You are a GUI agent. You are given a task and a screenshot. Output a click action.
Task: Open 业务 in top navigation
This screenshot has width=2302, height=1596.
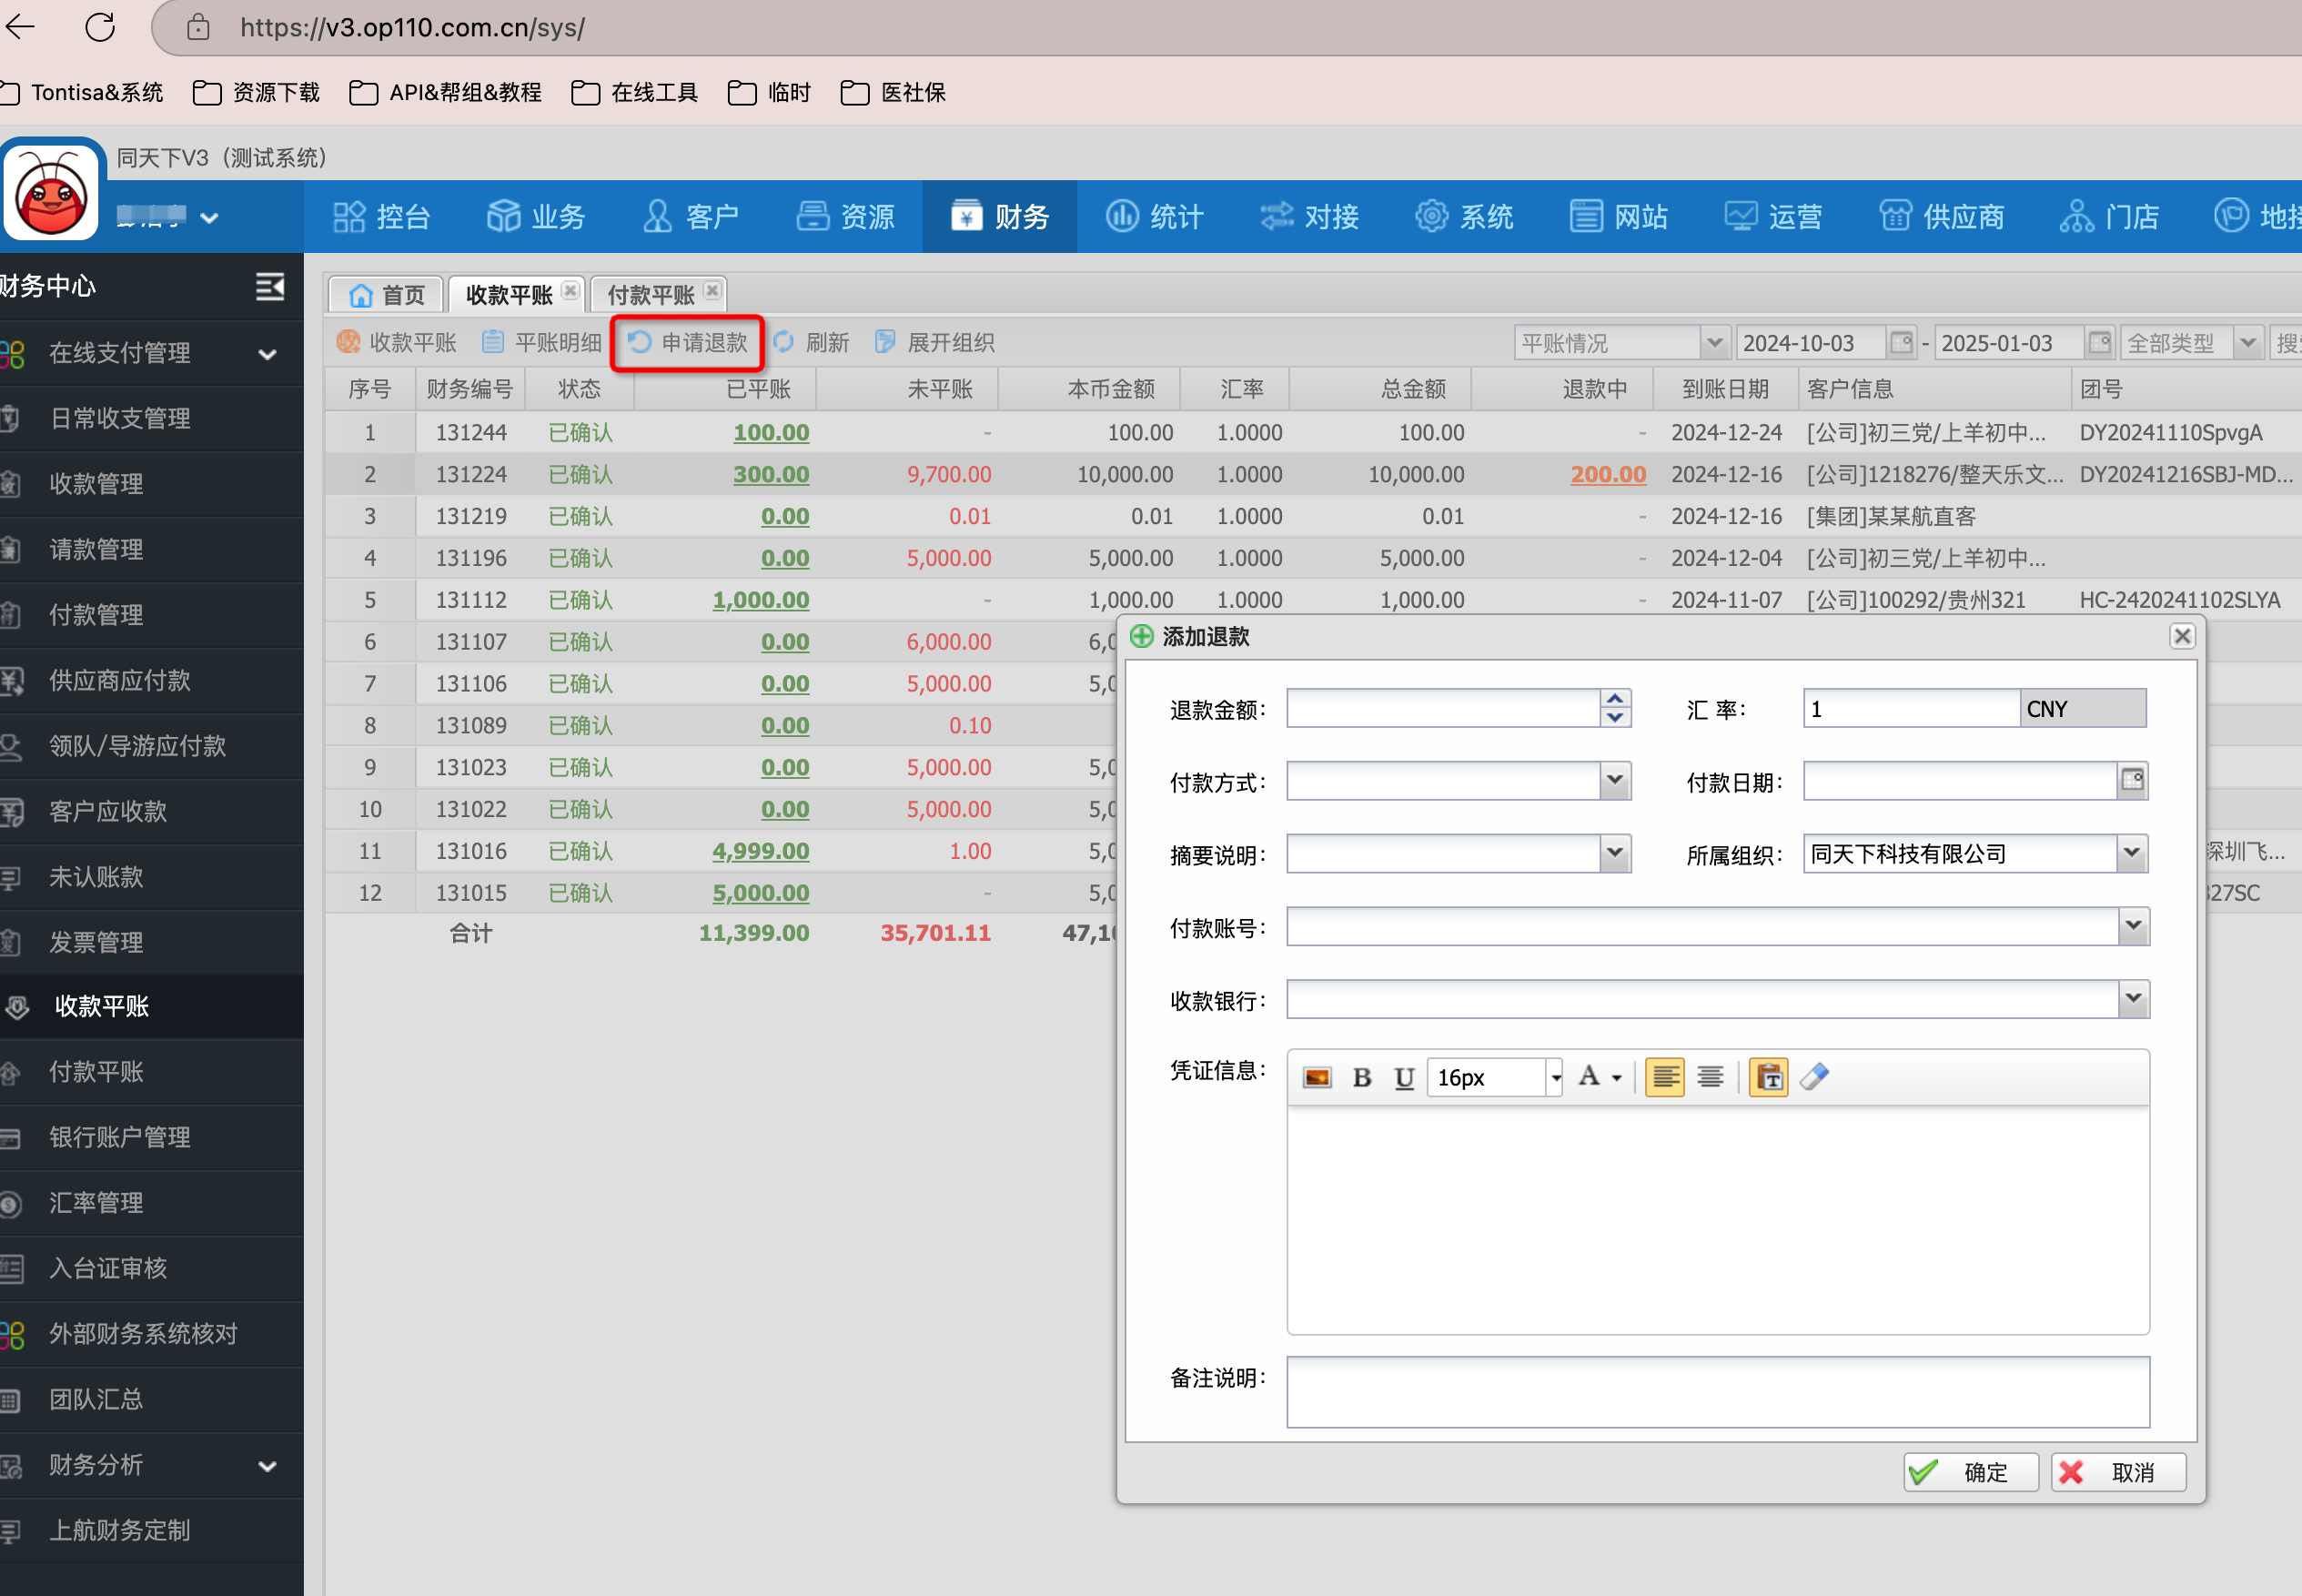[536, 216]
